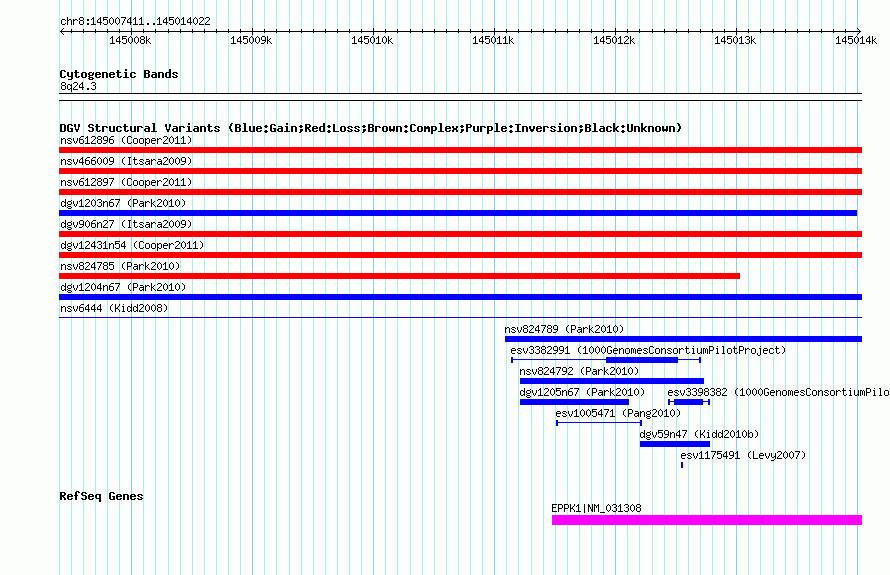
Task: Click the esv3382991 1000GenomesConsortiumPilotProject label
Action: (648, 350)
